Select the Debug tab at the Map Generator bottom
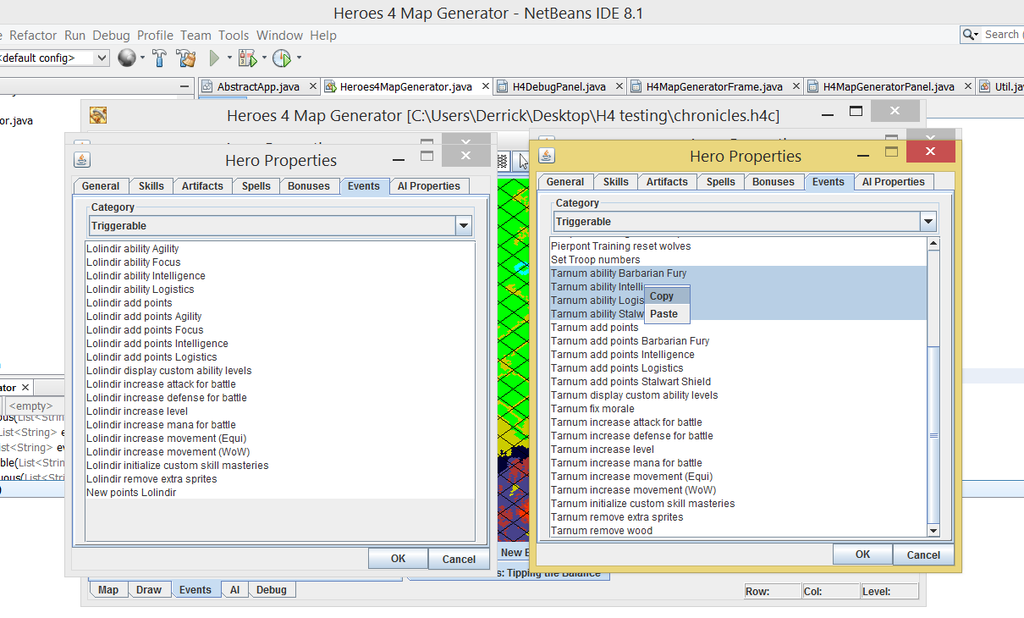This screenshot has height=618, width=1024. pyautogui.click(x=271, y=590)
